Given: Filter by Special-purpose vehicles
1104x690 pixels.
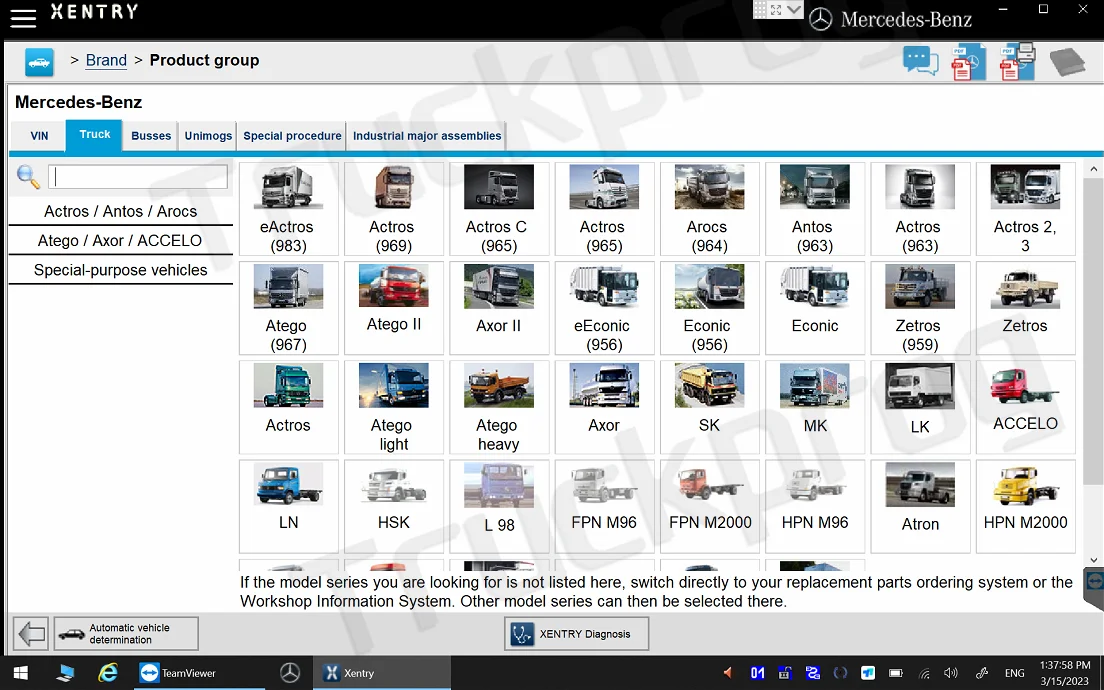Looking at the screenshot, I should tap(120, 270).
